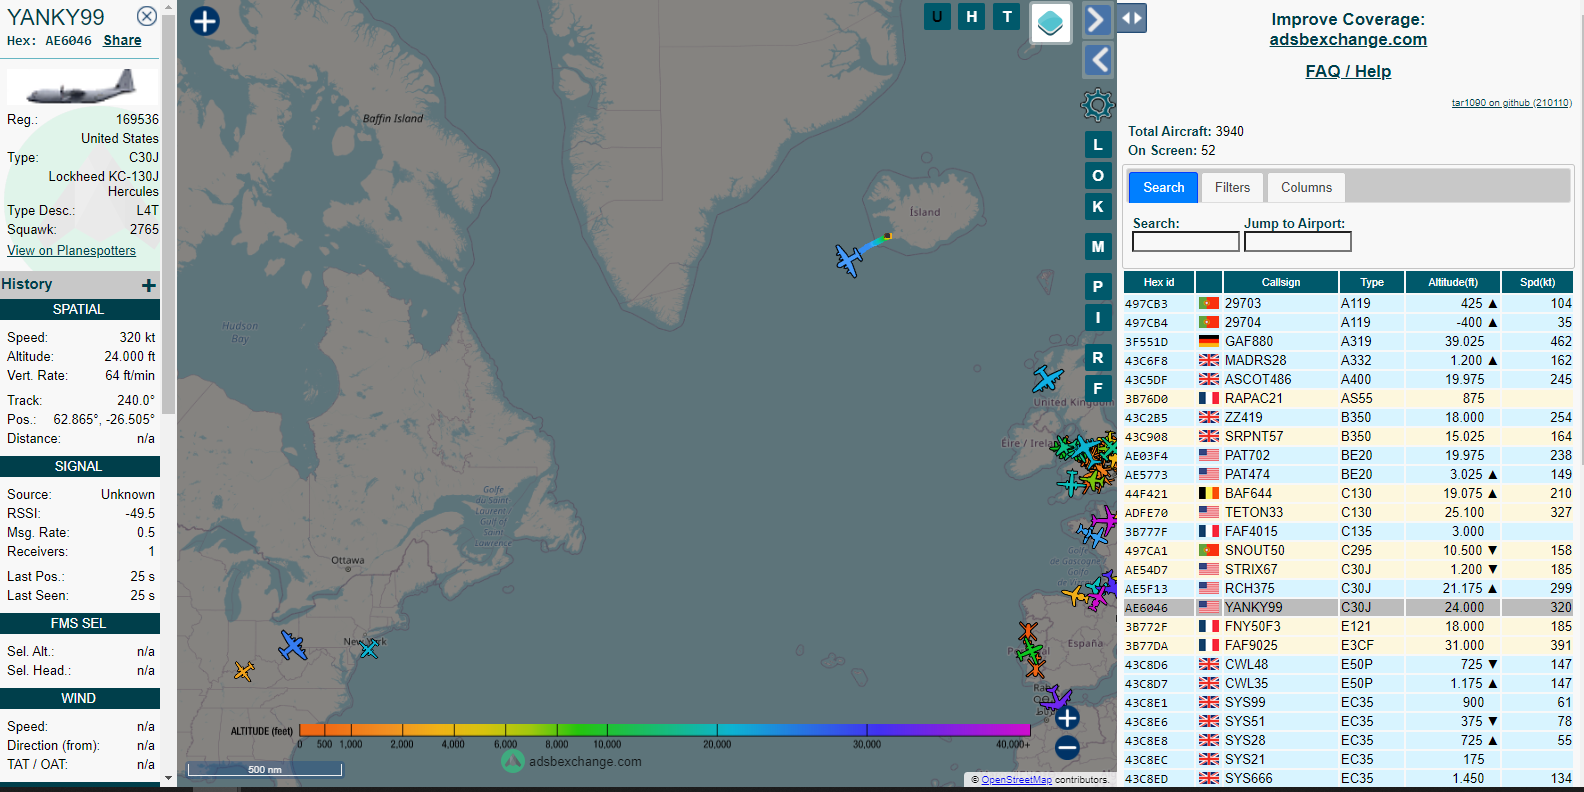Sort table by Spd(kt) column
This screenshot has height=792, width=1584.
(x=1537, y=282)
